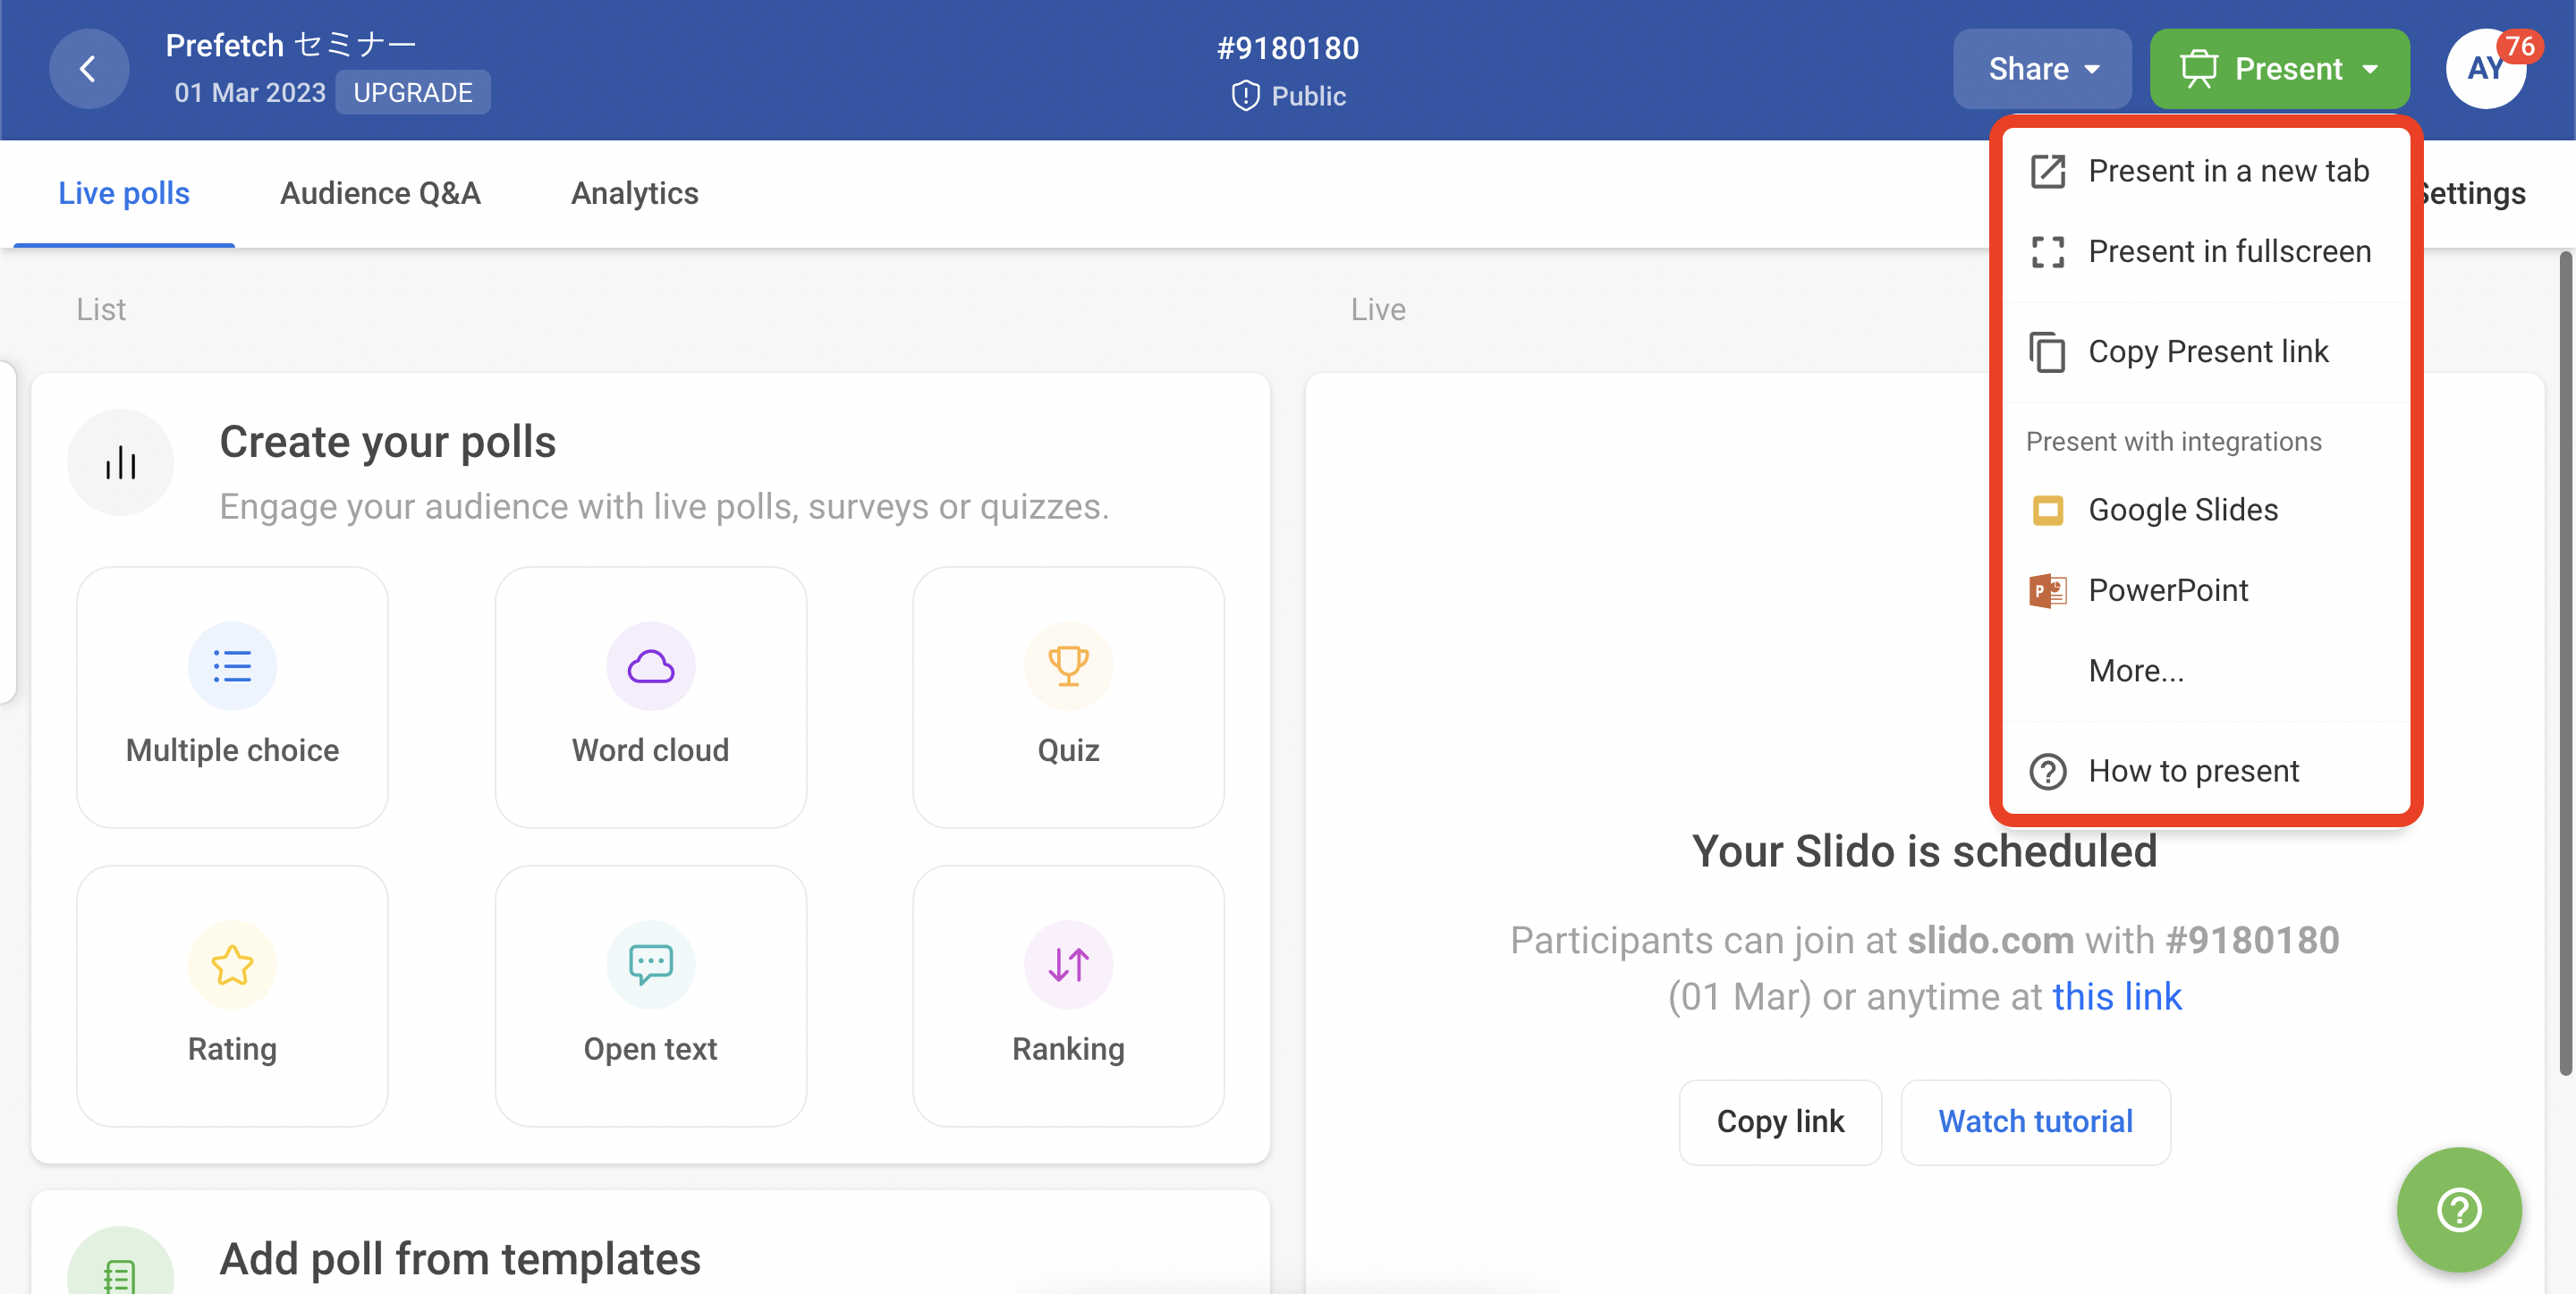Click the UPGRADE badge
This screenshot has width=2576, height=1294.
412,93
